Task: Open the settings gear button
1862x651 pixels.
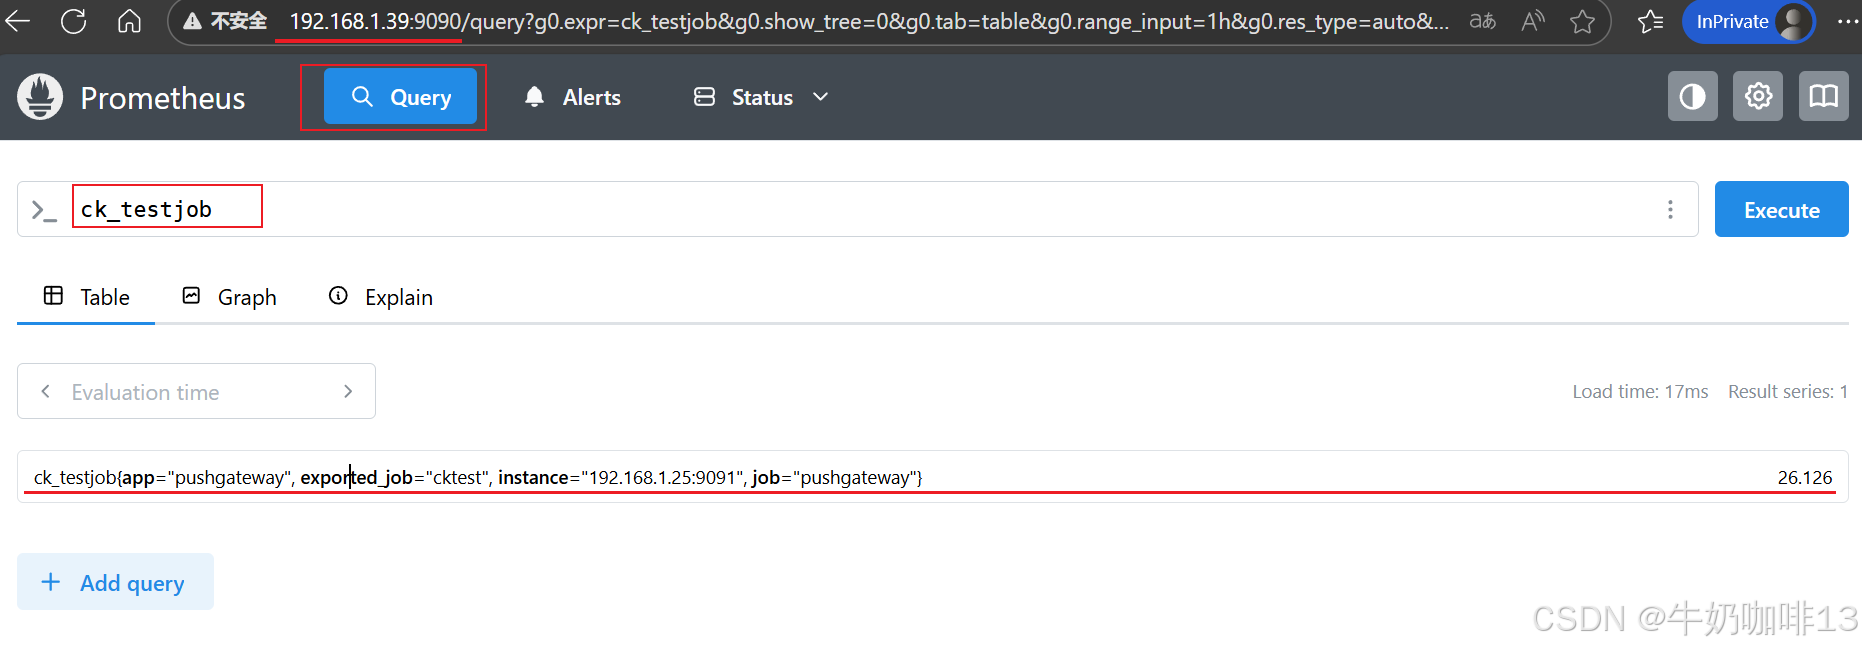Action: point(1758,96)
